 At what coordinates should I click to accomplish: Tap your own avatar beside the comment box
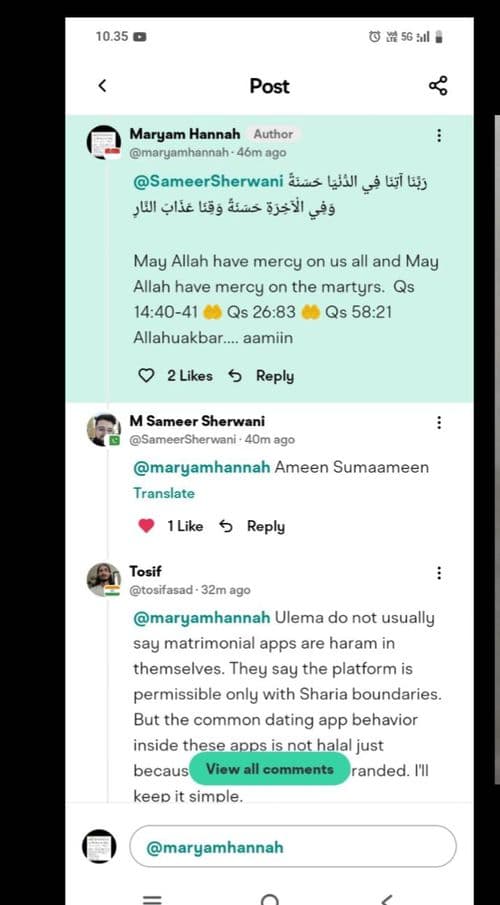pyautogui.click(x=99, y=847)
